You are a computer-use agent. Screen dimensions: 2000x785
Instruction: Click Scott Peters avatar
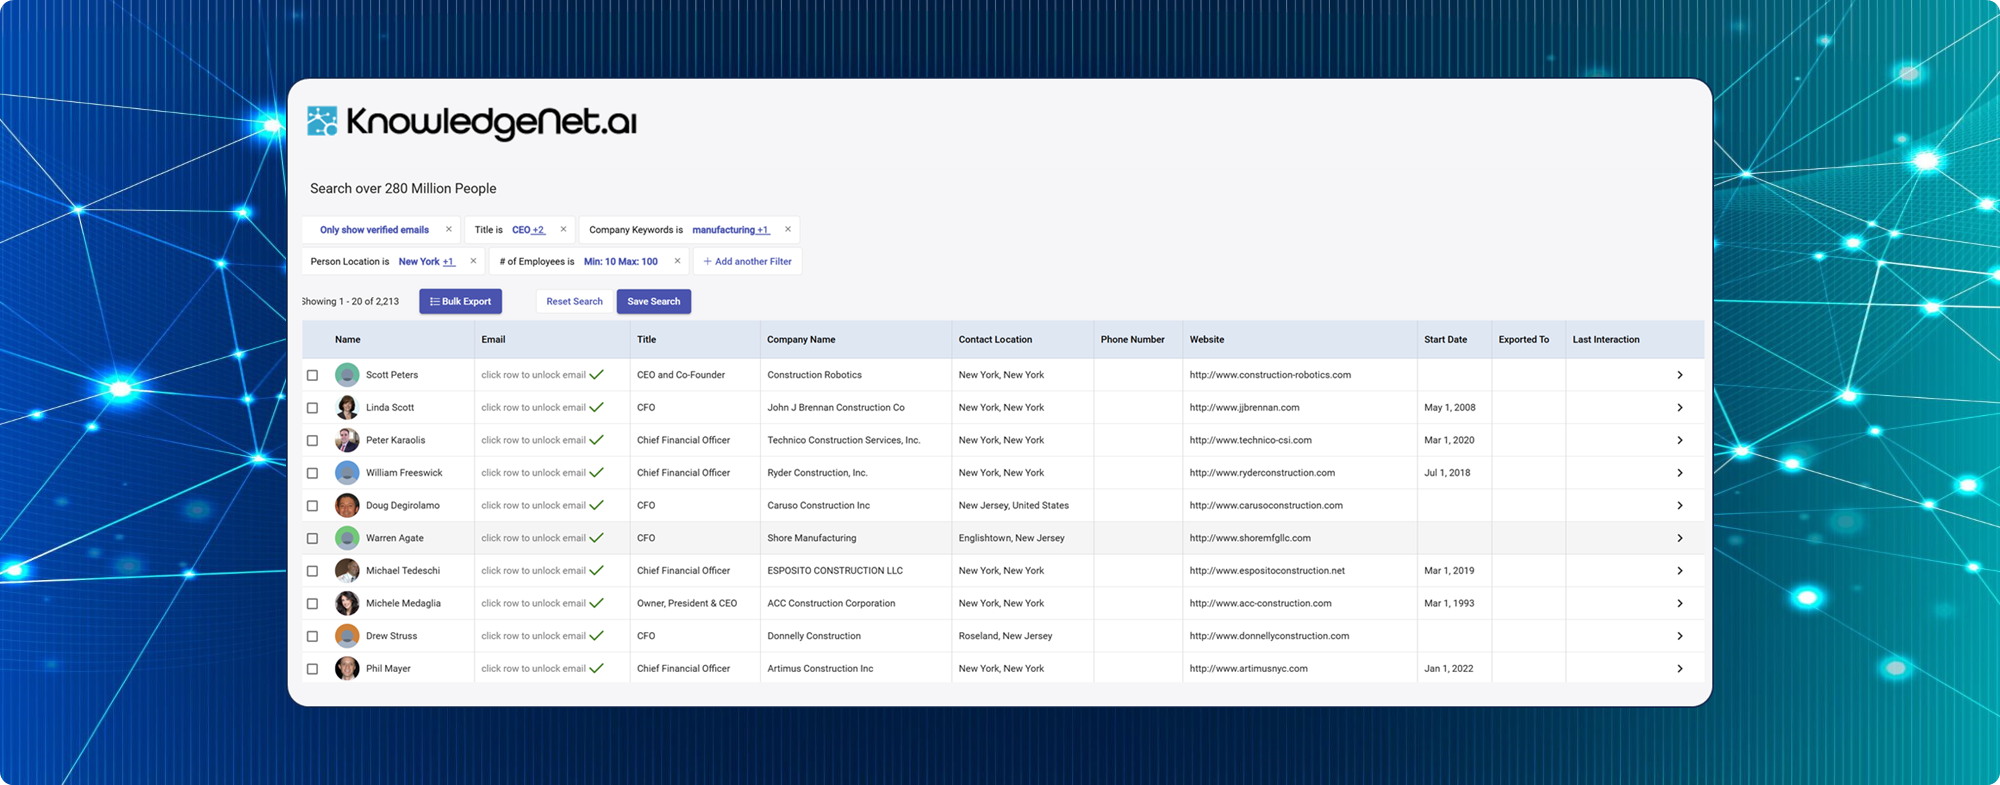click(347, 375)
